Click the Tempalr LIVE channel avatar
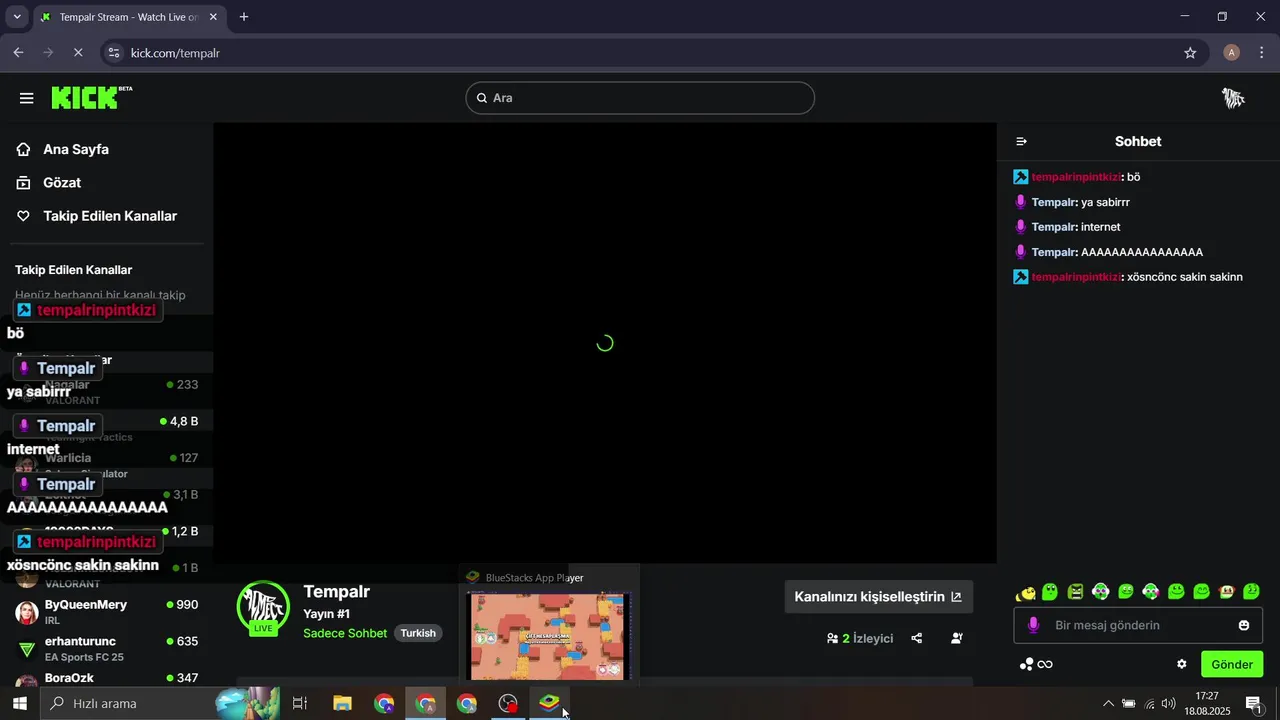Image resolution: width=1280 pixels, height=720 pixels. [x=263, y=607]
